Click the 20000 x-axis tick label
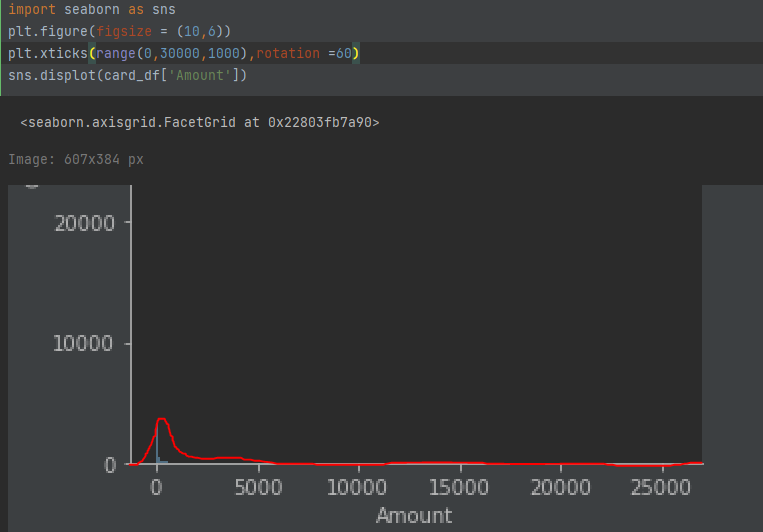The height and width of the screenshot is (532, 763). coord(560,487)
